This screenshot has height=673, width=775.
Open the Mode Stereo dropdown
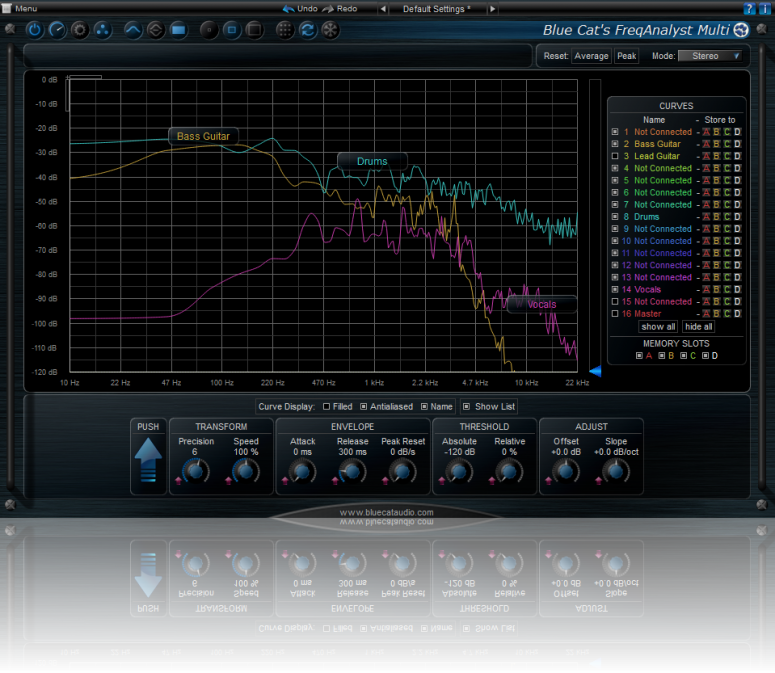(715, 56)
